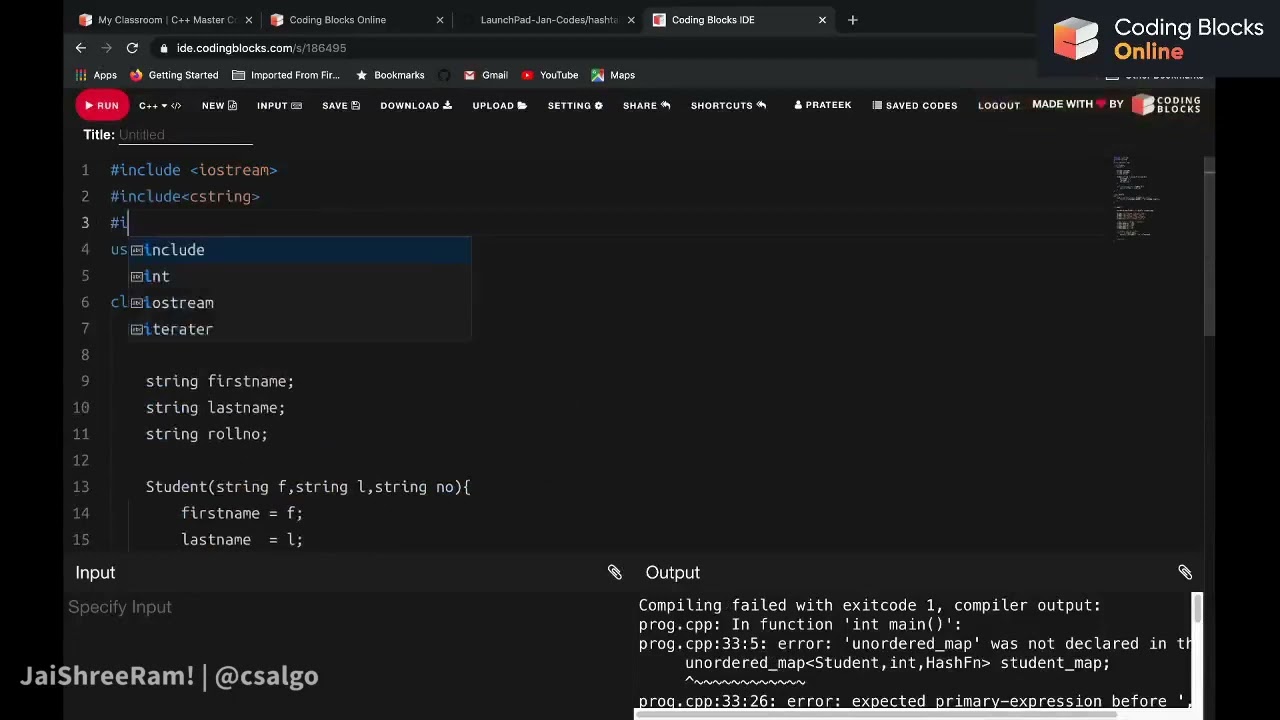Click code line 'string firstname;'
This screenshot has width=1280, height=720.
click(x=220, y=381)
